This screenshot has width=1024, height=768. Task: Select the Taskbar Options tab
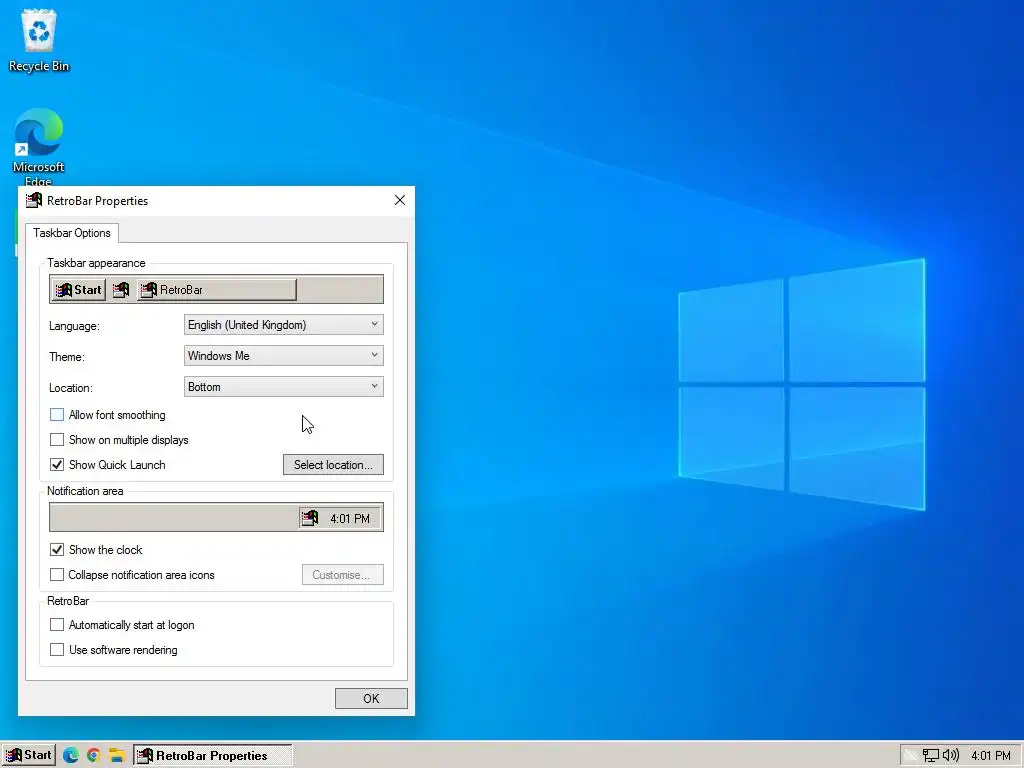tap(72, 233)
